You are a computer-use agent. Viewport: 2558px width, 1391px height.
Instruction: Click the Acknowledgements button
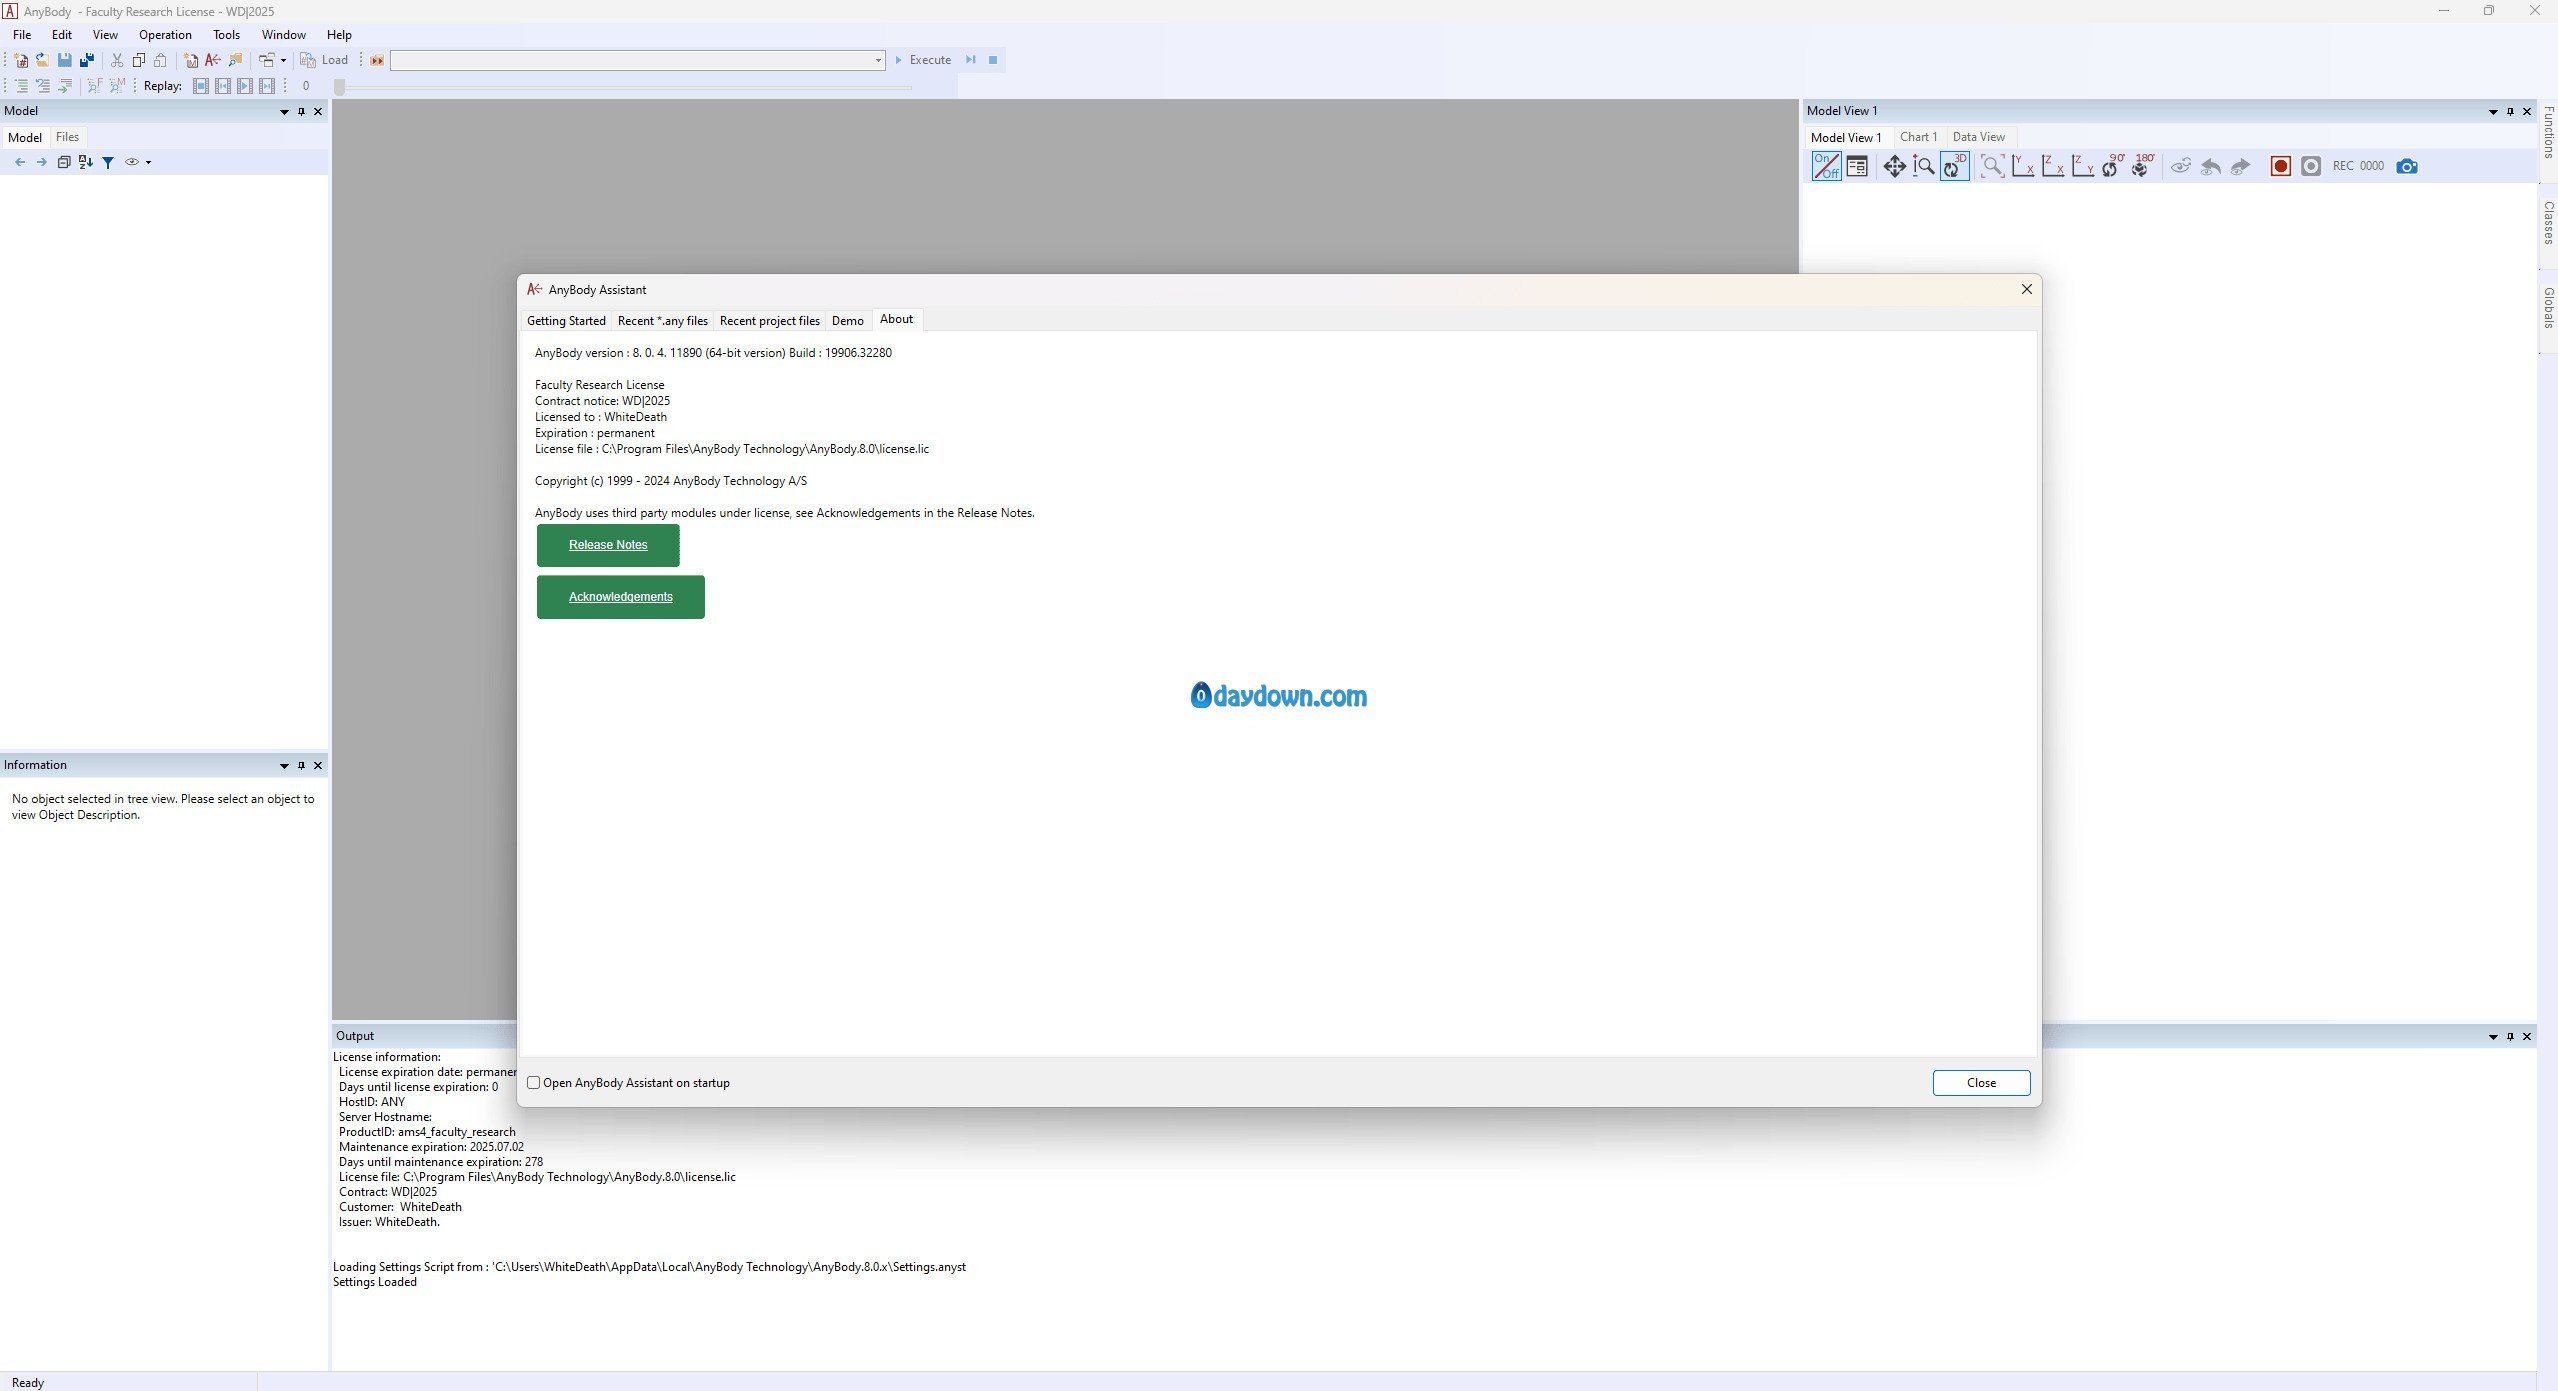click(x=621, y=597)
